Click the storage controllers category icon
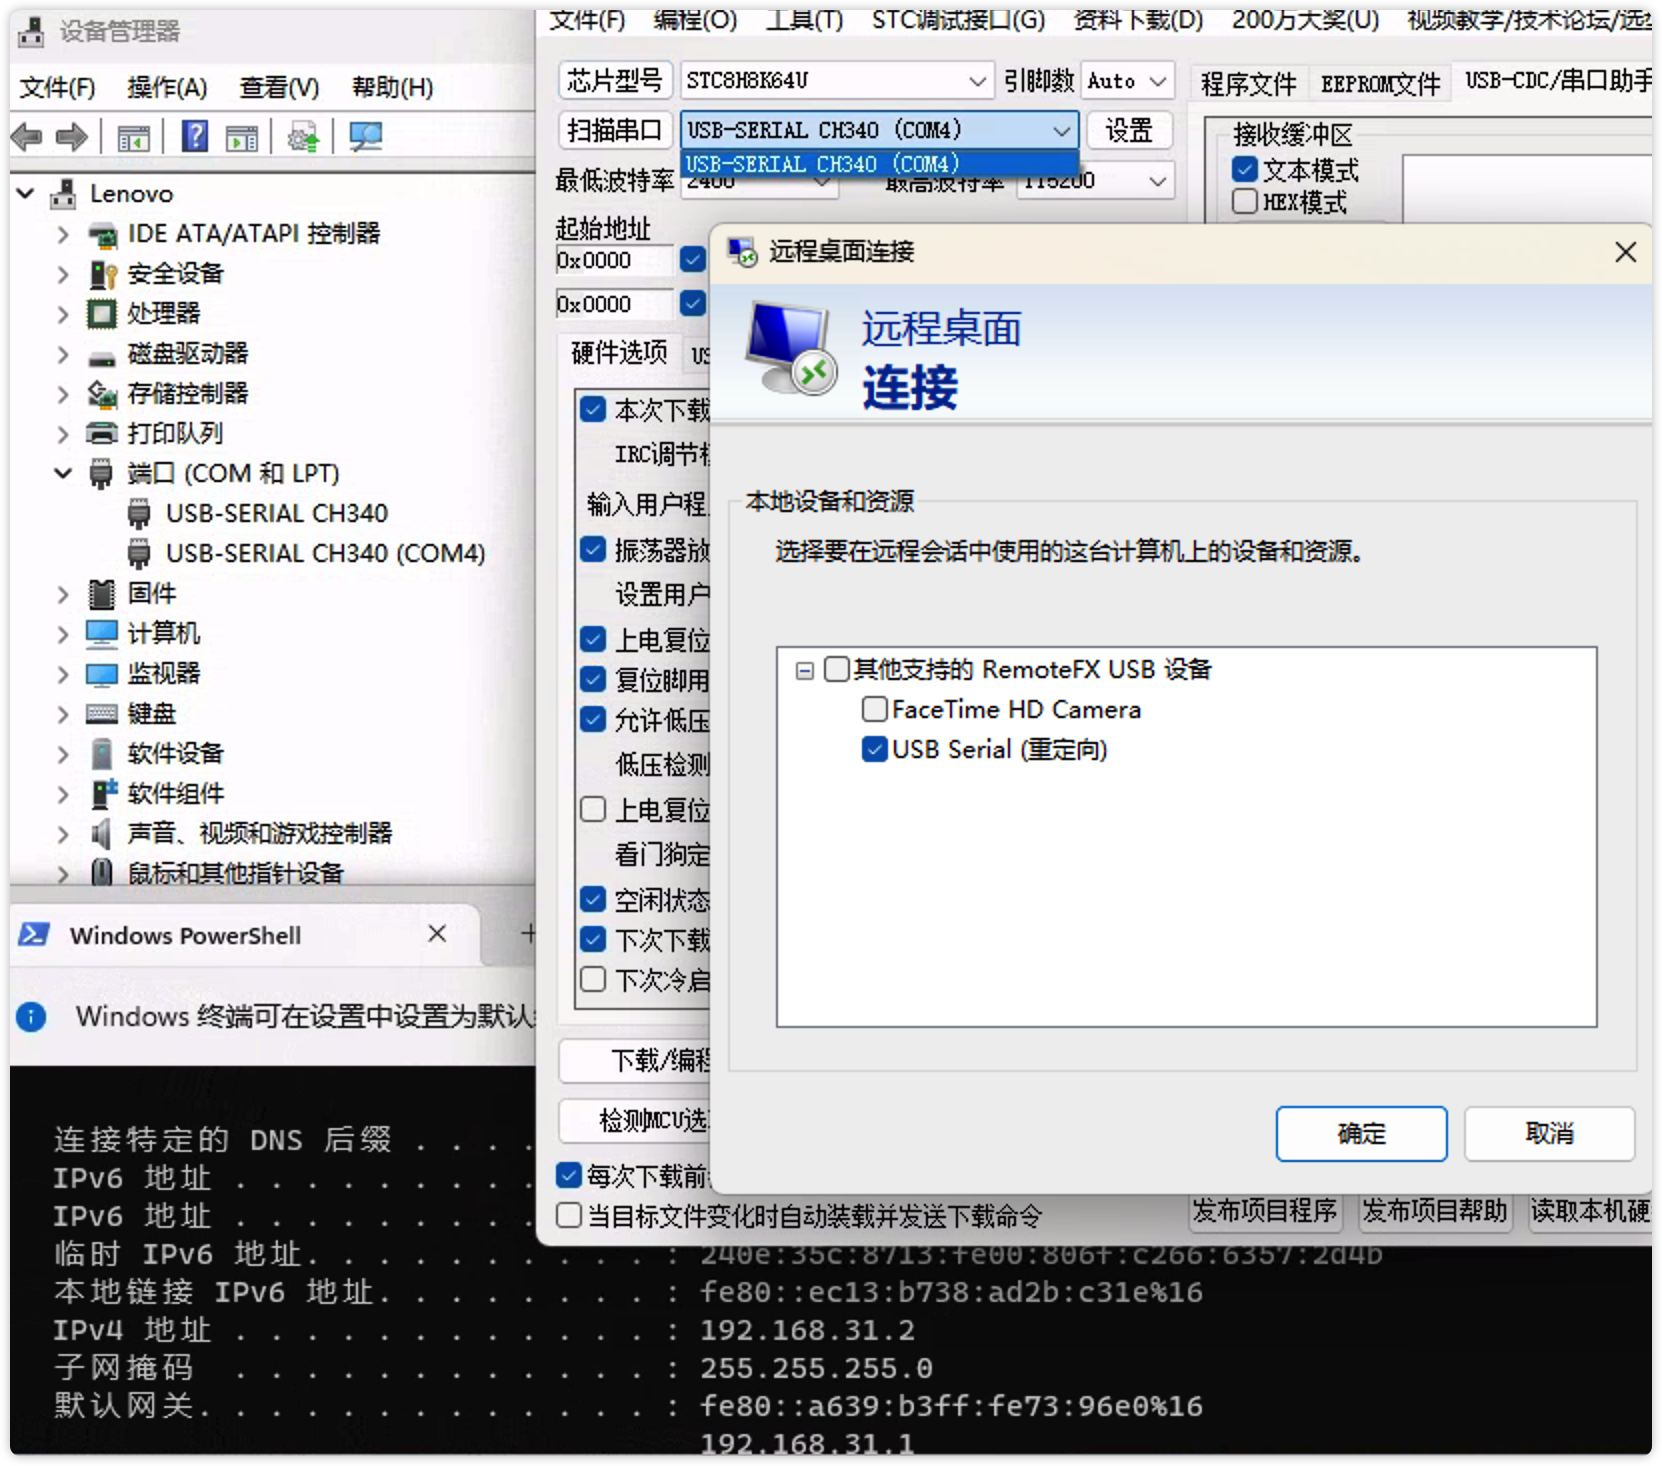 (x=102, y=394)
